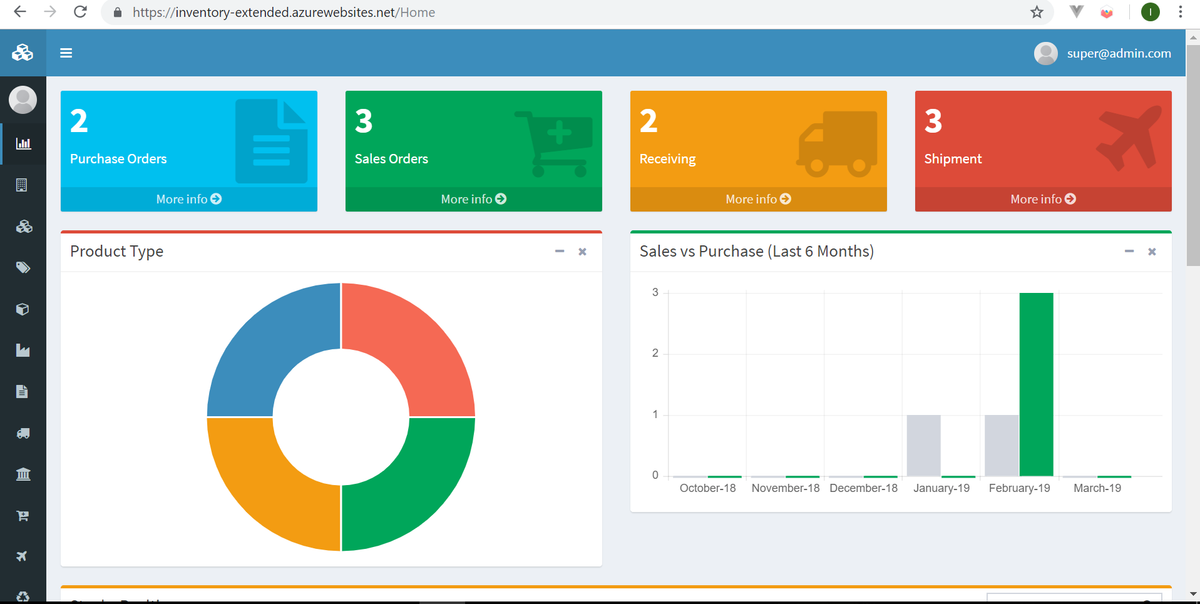Open the dashboard bar chart sidebar icon
The image size is (1200, 604).
tap(22, 142)
